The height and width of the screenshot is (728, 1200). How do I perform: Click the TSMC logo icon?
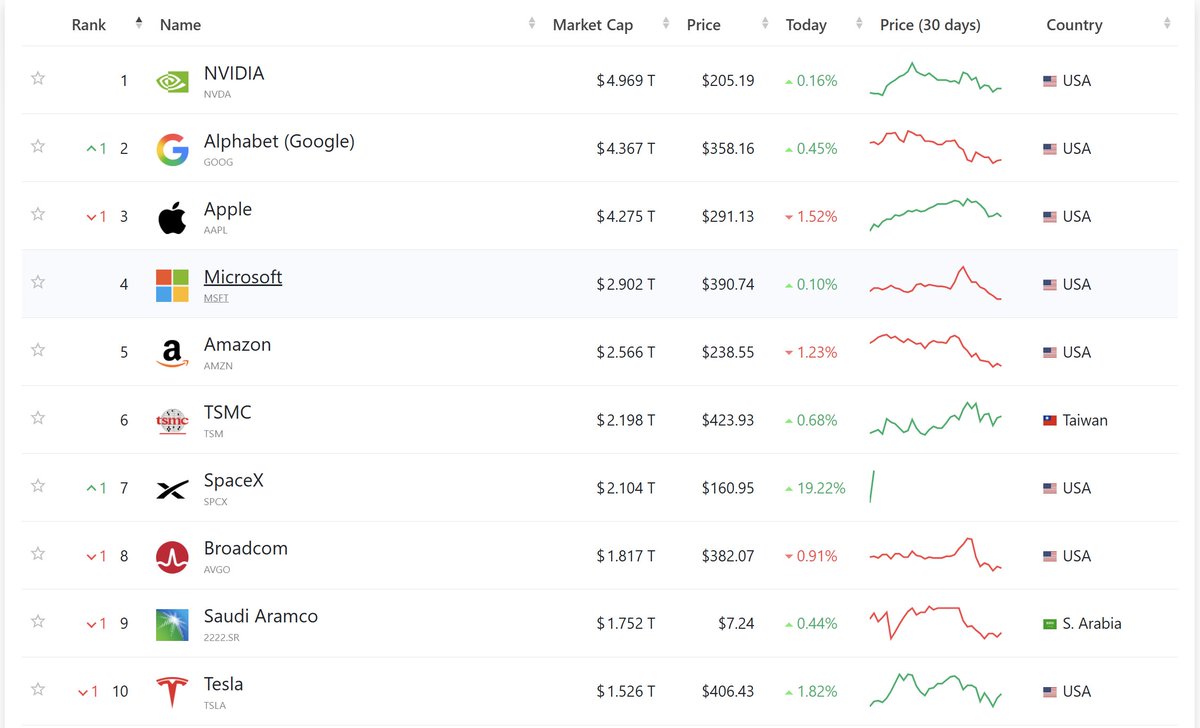pyautogui.click(x=172, y=421)
